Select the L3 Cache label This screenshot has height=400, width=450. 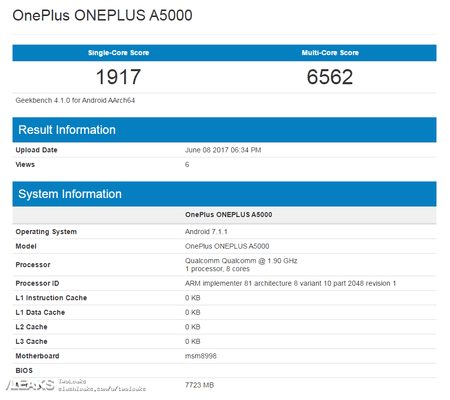pyautogui.click(x=31, y=341)
